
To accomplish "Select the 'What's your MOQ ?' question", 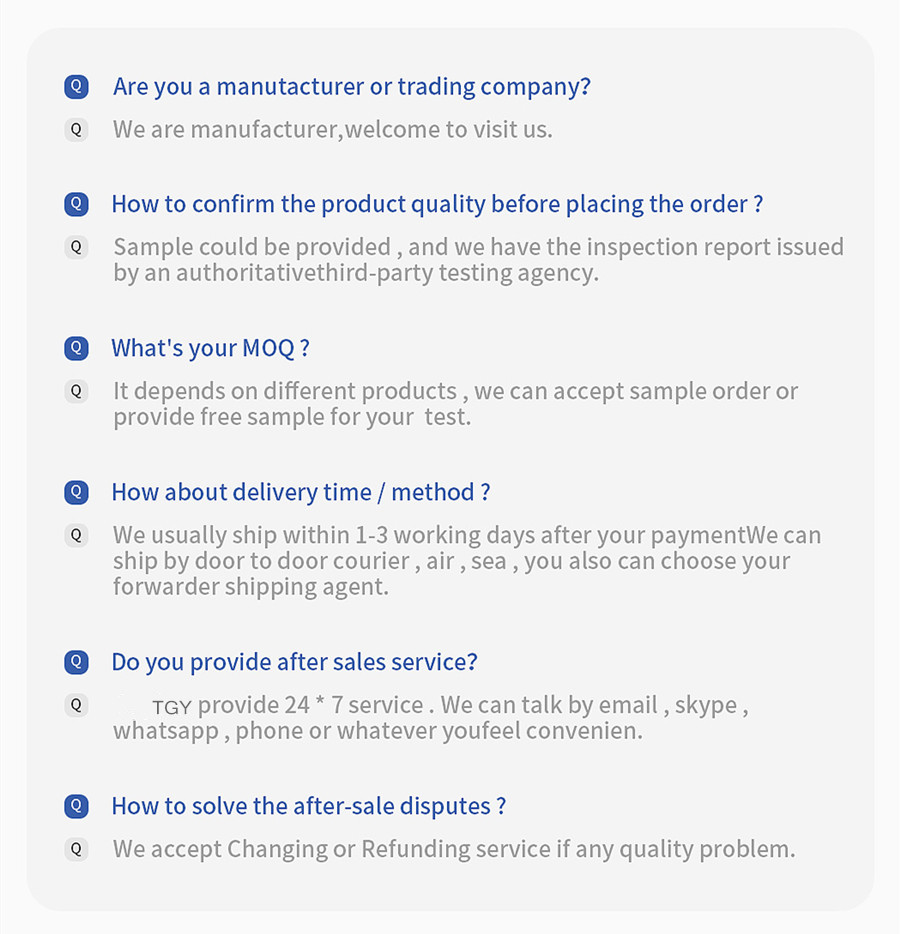I will coord(211,348).
